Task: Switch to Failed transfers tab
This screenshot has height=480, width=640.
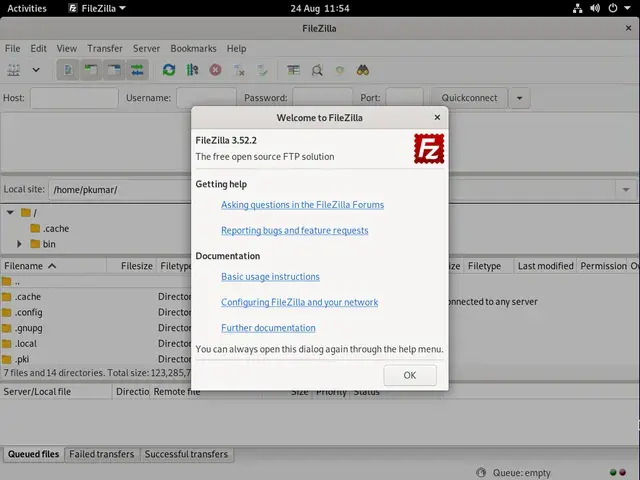Action: pos(102,454)
